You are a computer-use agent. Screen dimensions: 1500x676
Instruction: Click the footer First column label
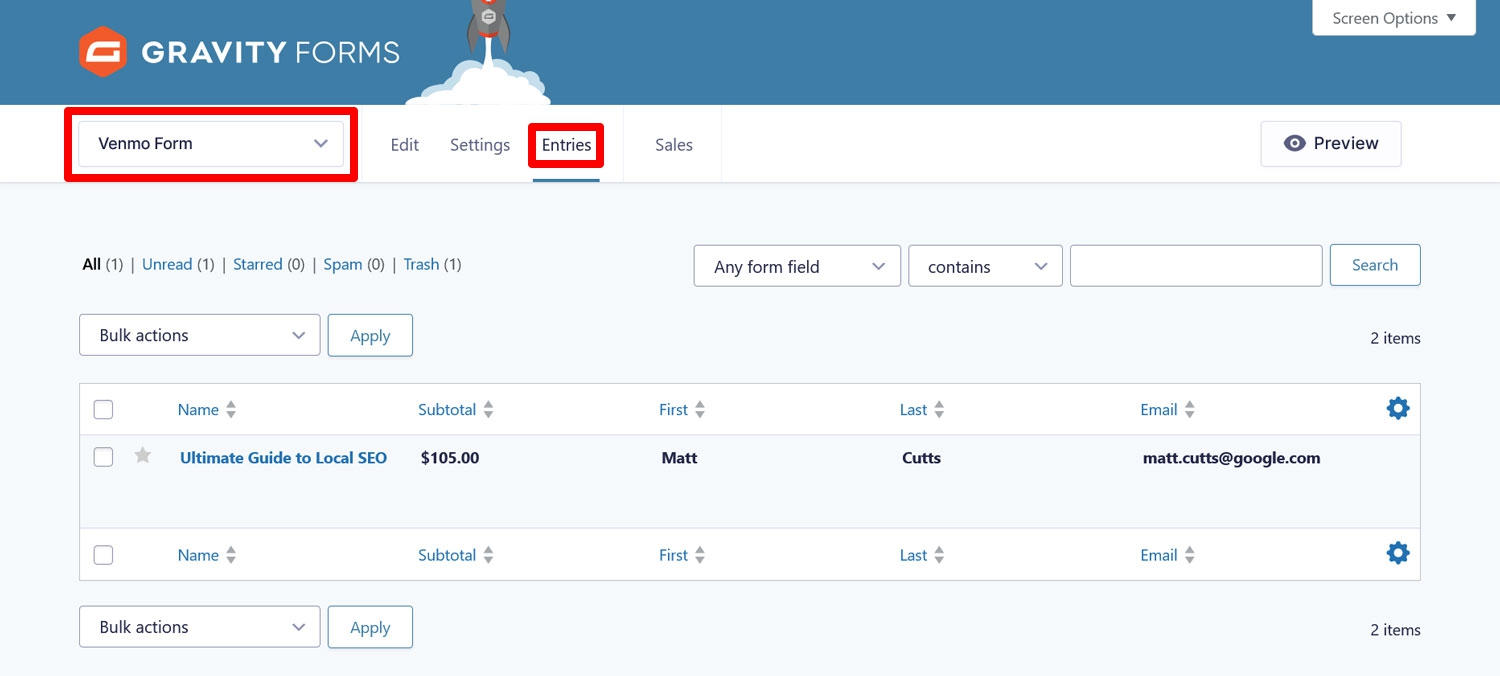point(673,555)
